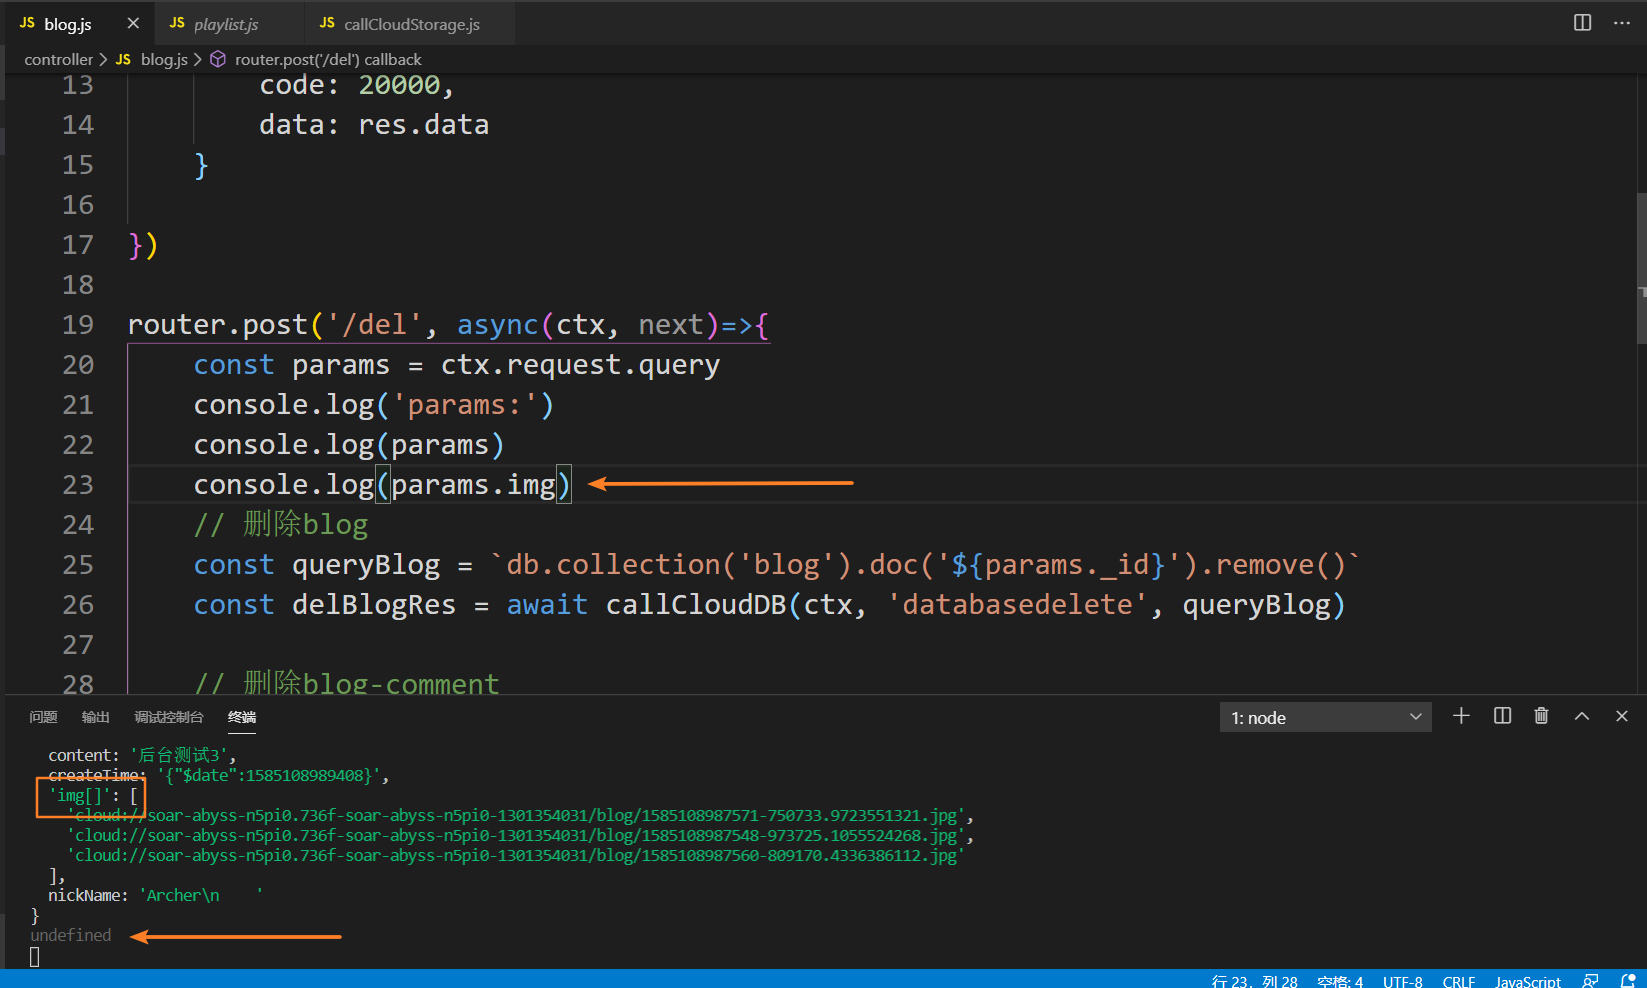Screen dimensions: 1647x988
Task: Select the 终端 (Terminal) panel tab
Action: point(241,717)
